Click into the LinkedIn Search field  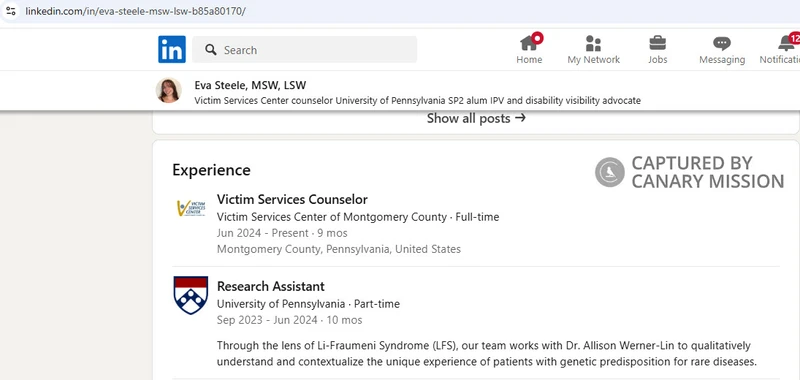coord(305,49)
